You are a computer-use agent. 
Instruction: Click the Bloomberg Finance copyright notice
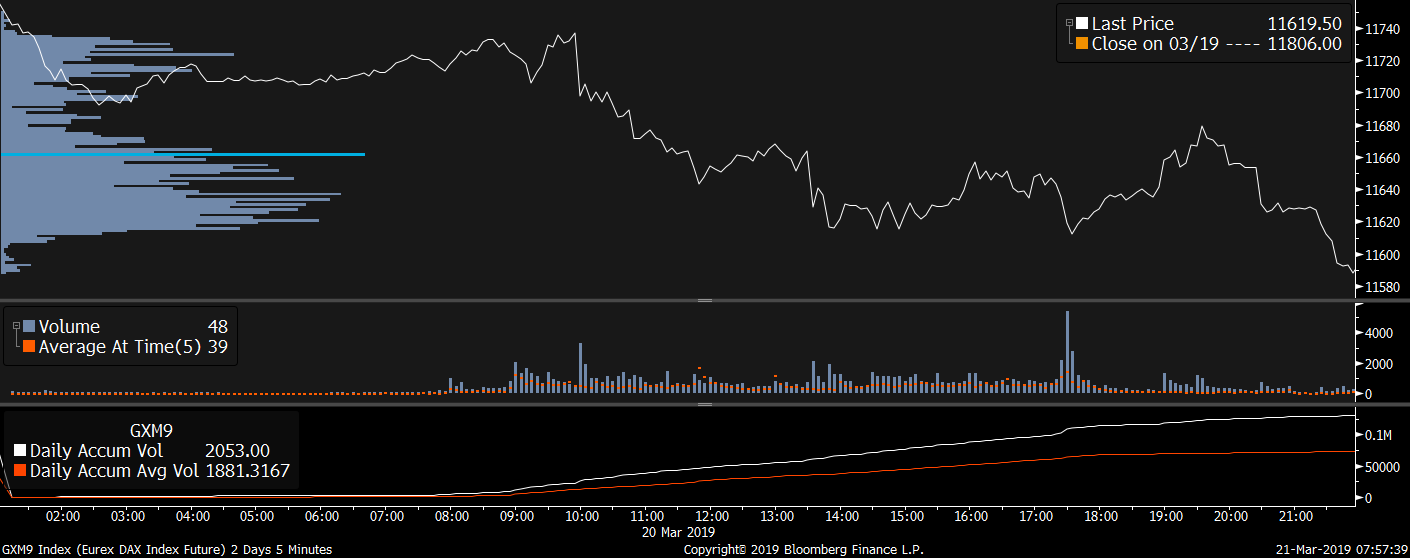point(803,549)
